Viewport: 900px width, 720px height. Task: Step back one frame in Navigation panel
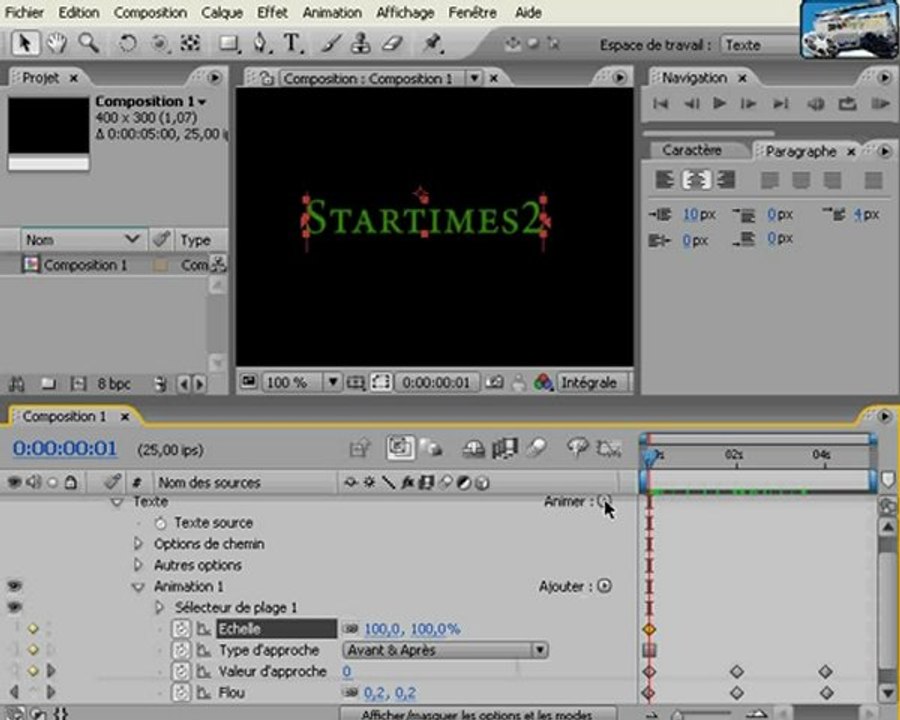click(x=691, y=104)
